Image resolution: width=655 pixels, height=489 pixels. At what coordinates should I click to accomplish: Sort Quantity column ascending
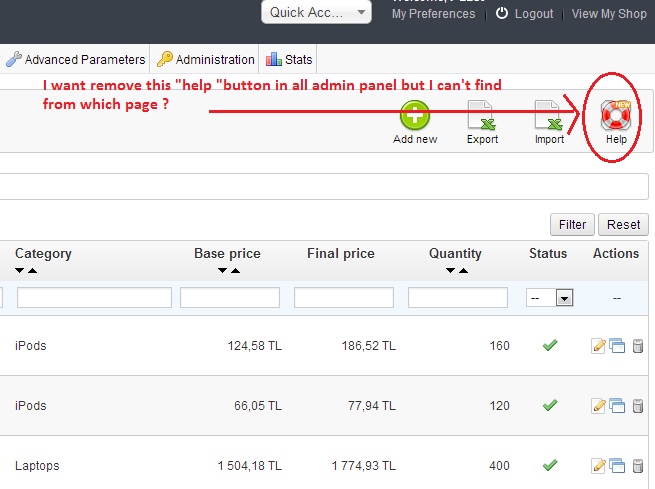(464, 271)
